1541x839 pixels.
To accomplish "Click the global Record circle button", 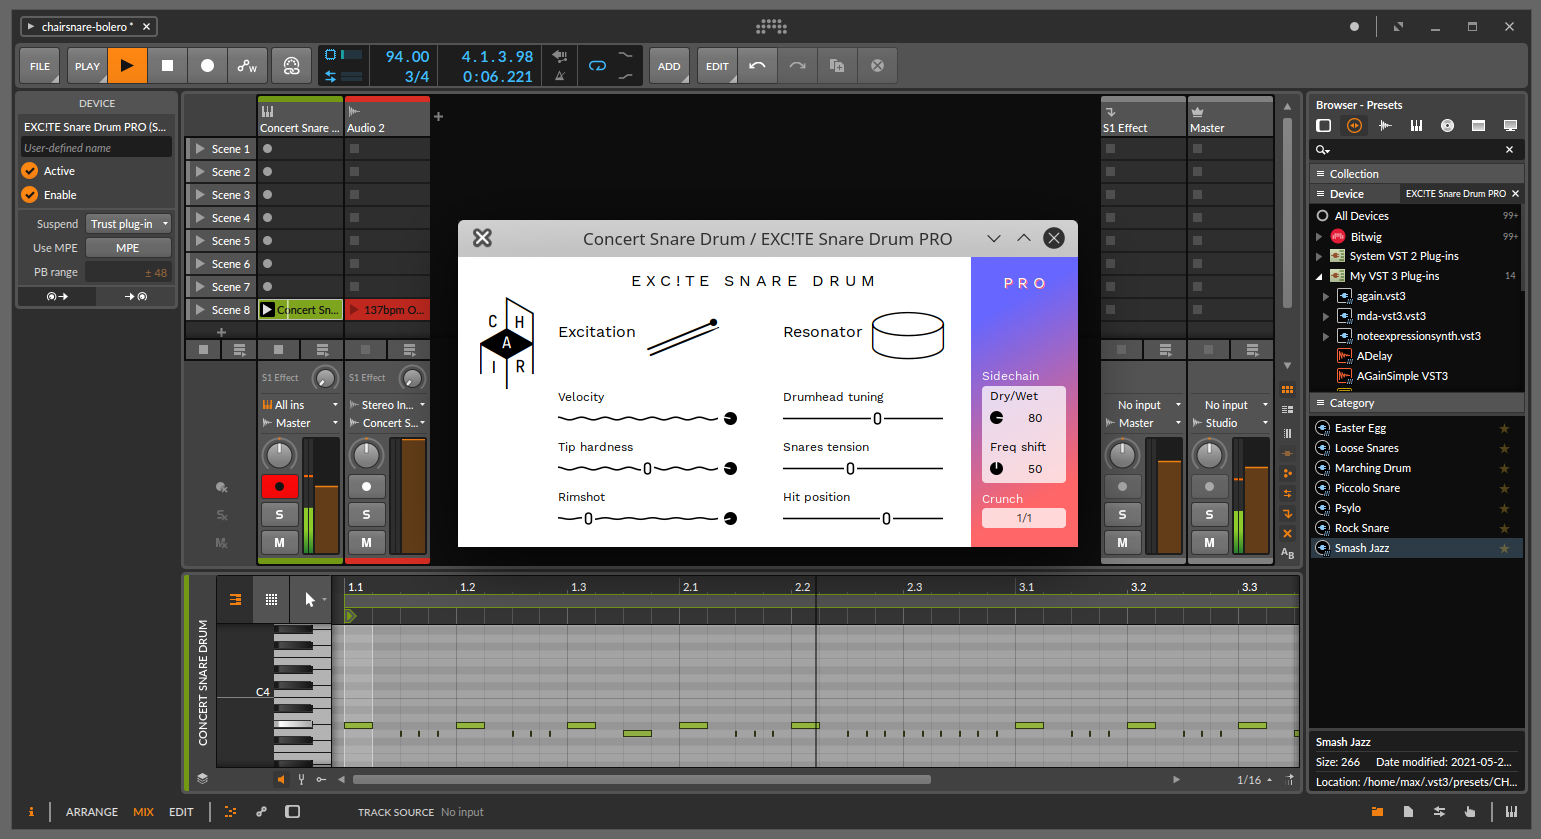I will [x=207, y=66].
